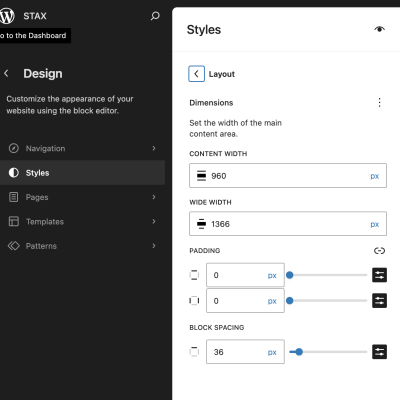Viewport: 400px width, 400px height.
Task: Unlink padding sides icon
Action: (x=379, y=250)
